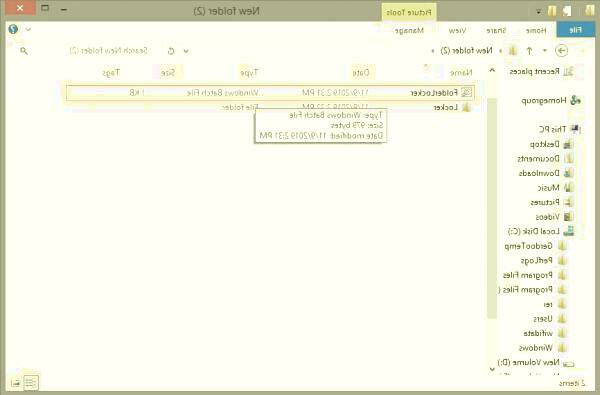Image resolution: width=600 pixels, height=395 pixels.
Task: Switch to Details view icon in status bar
Action: point(30,382)
